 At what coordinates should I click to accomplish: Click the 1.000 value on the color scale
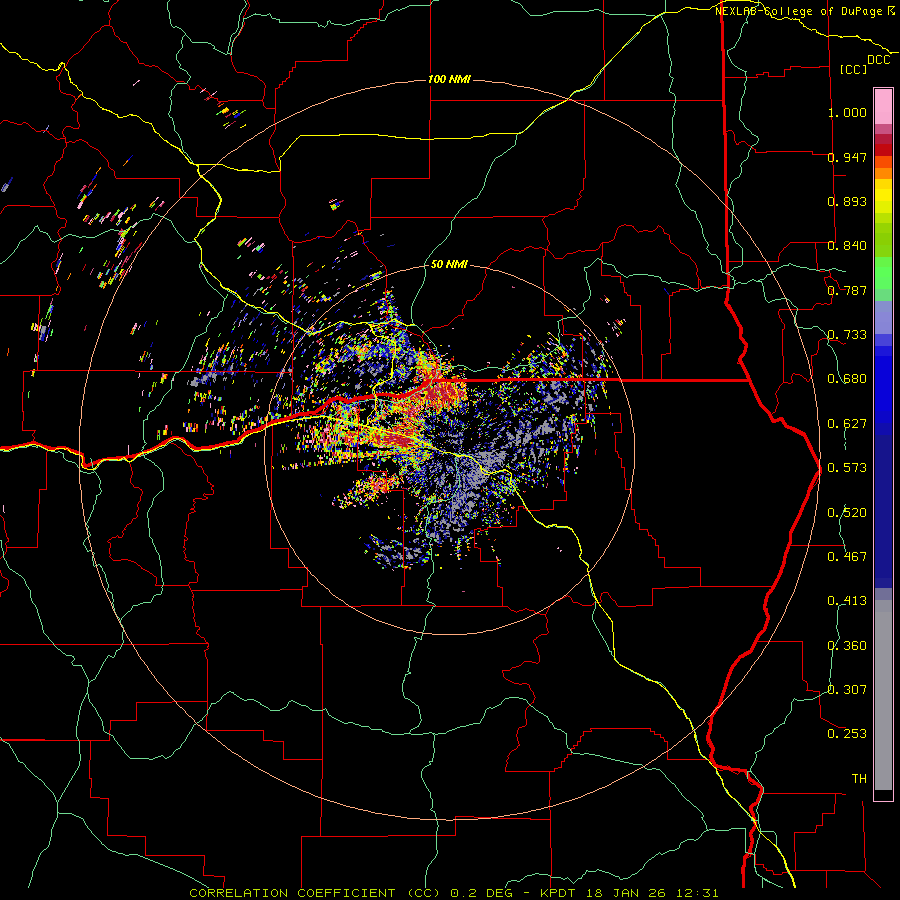(x=847, y=112)
